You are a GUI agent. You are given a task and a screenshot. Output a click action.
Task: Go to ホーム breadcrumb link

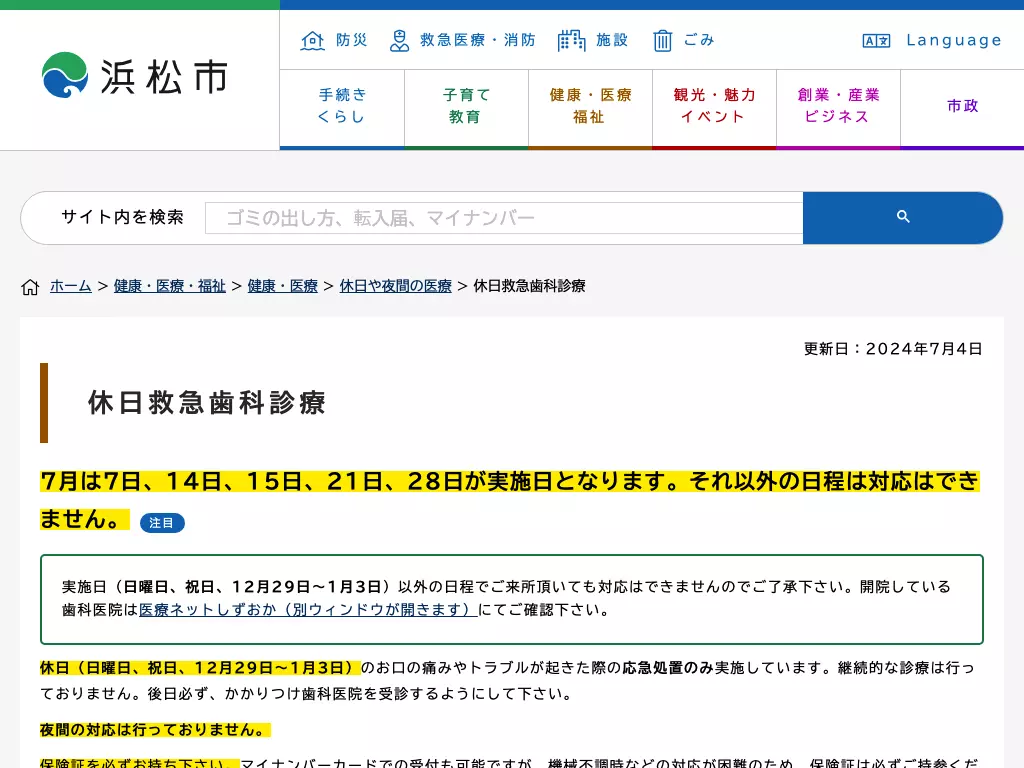coord(71,286)
